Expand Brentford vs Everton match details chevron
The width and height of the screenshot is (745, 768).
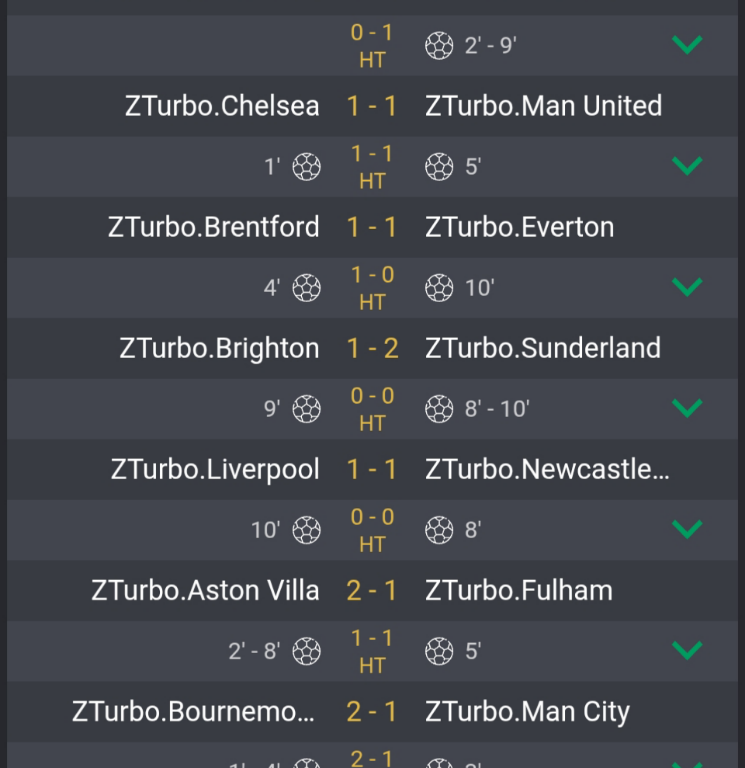[687, 287]
